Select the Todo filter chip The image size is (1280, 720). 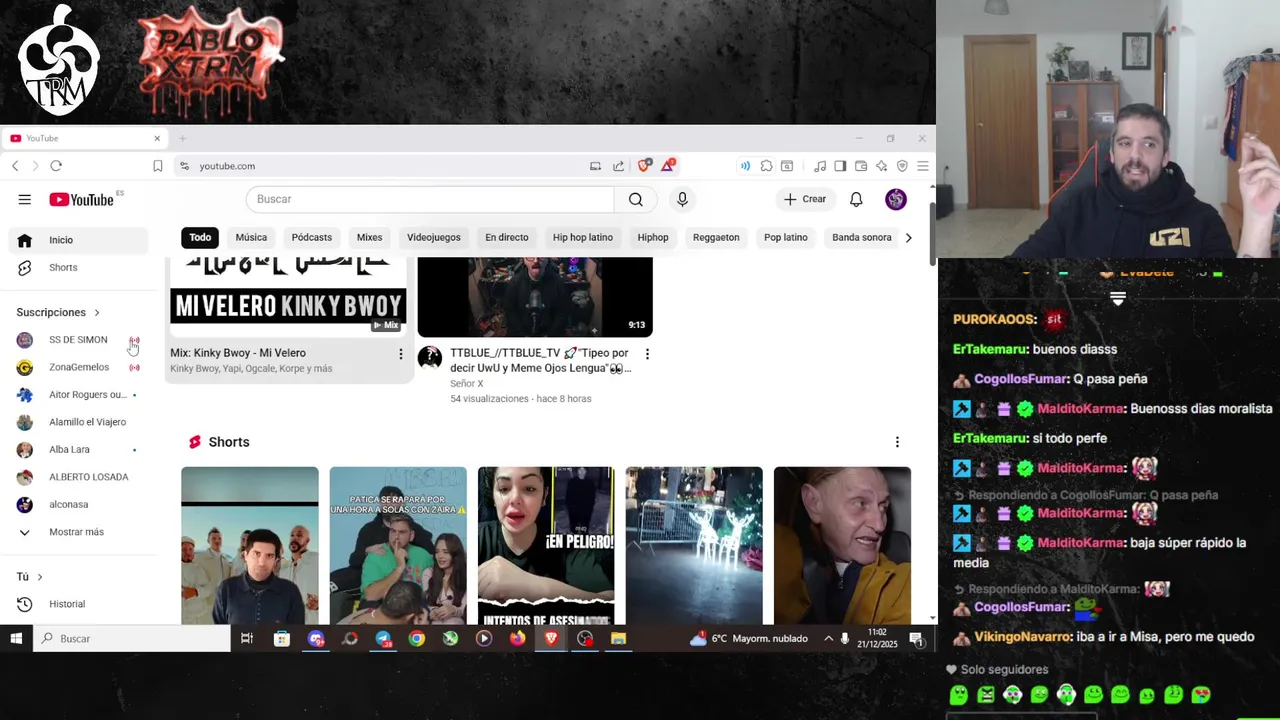[x=200, y=237]
